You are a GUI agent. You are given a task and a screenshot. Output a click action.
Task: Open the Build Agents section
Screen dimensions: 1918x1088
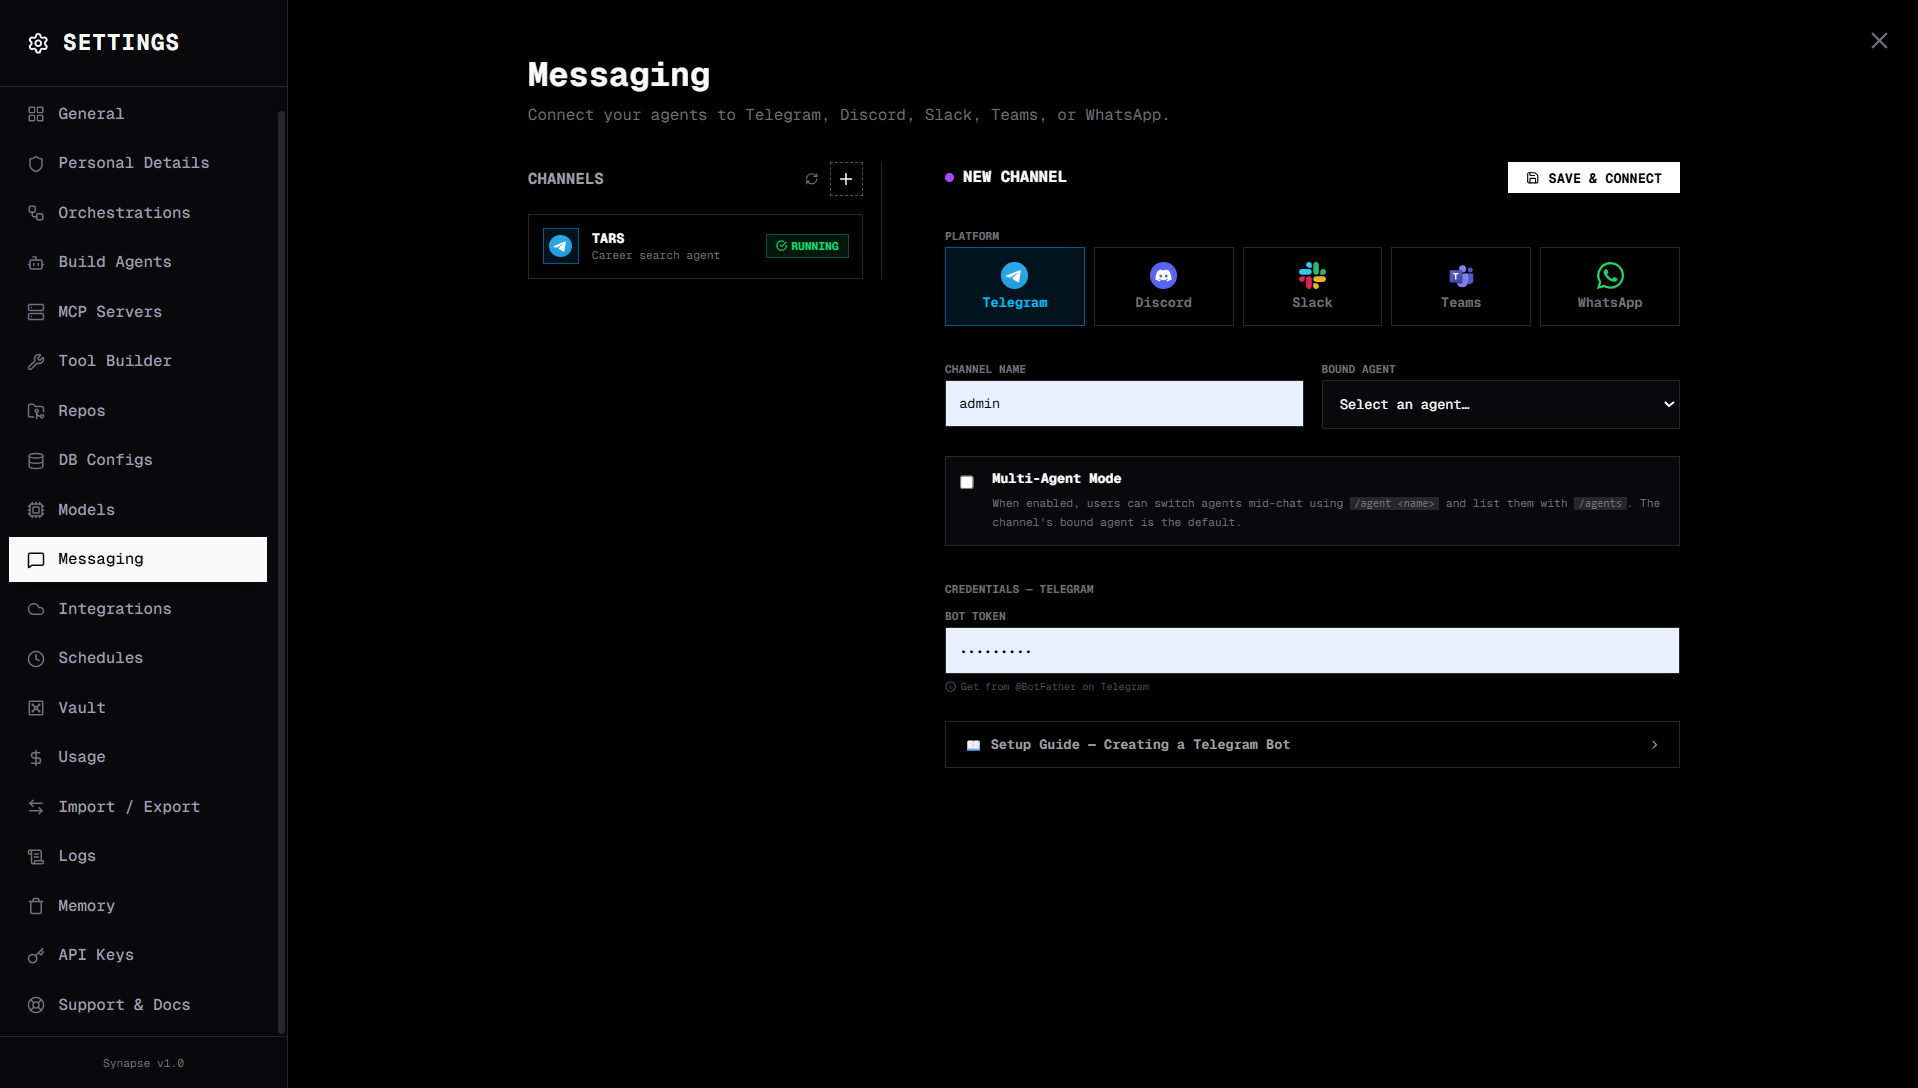(x=138, y=262)
